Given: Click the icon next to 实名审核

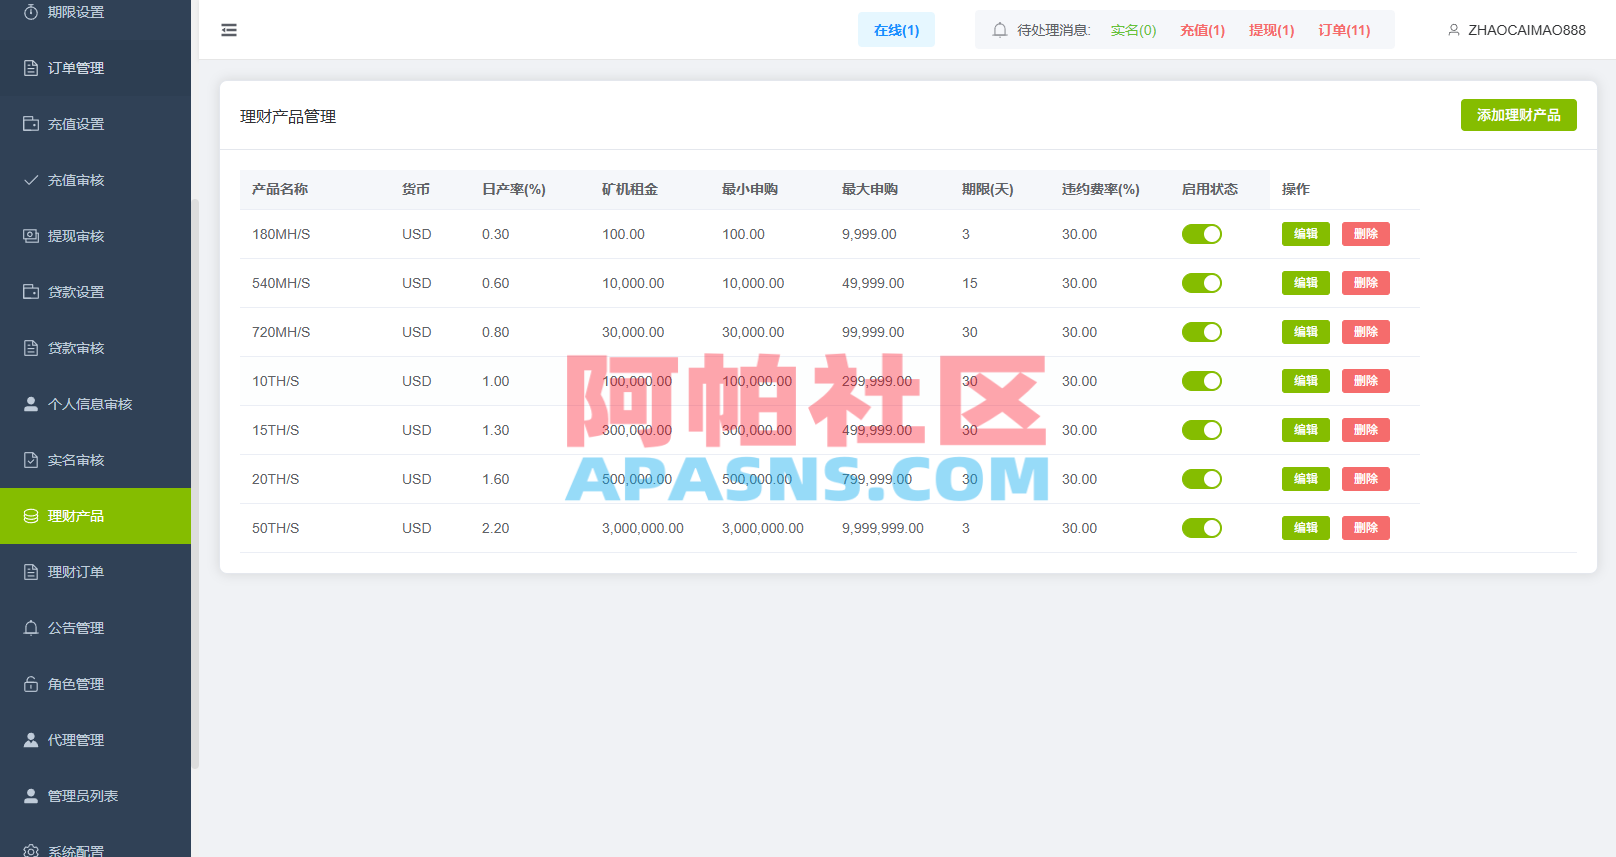Looking at the screenshot, I should click(x=31, y=460).
